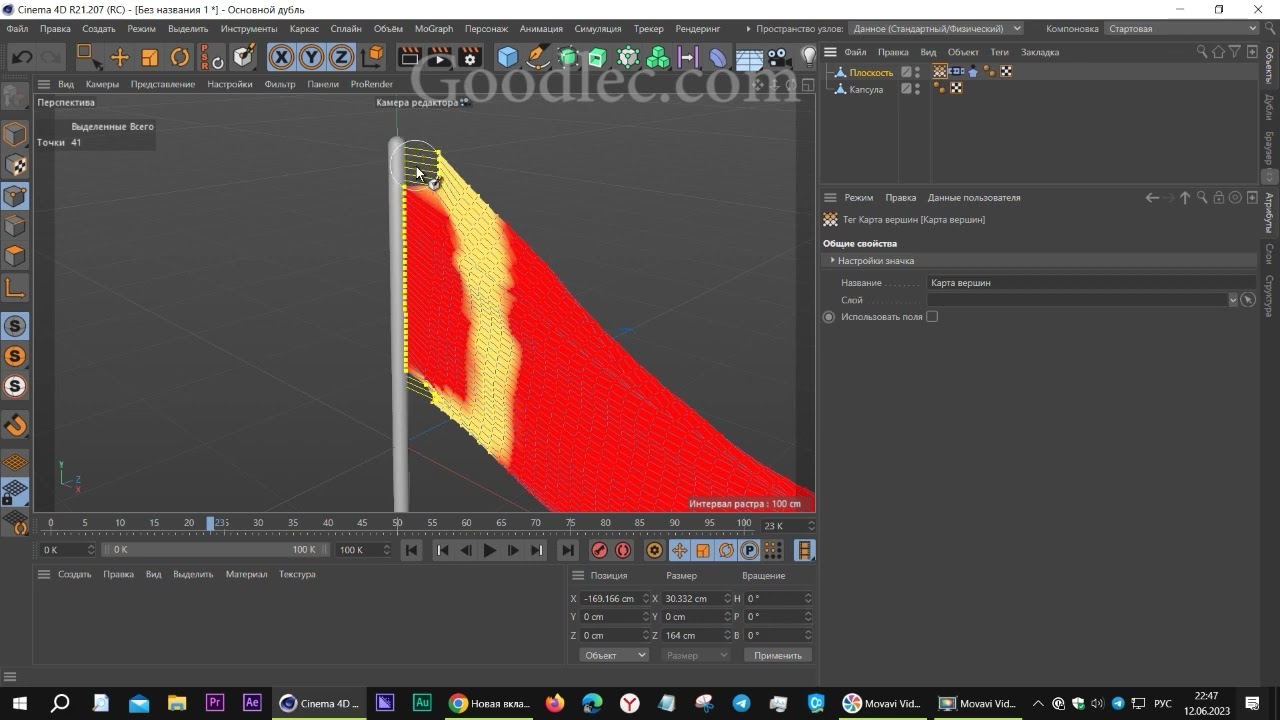Toggle visibility dots for Плоскость

(917, 72)
